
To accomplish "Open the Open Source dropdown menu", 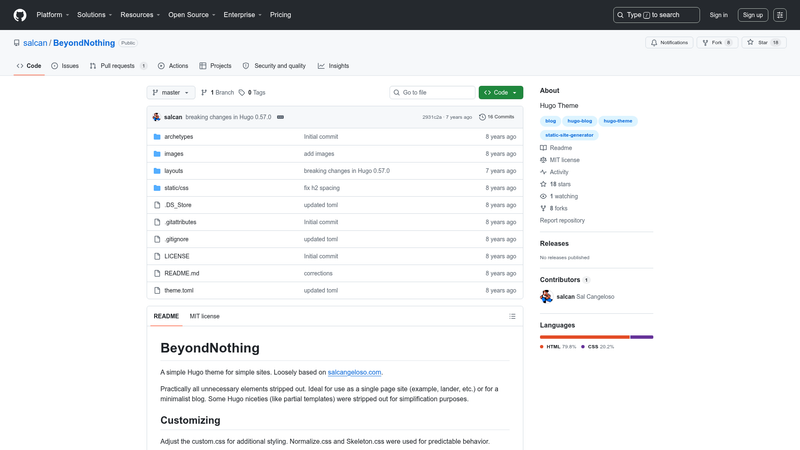I will (x=191, y=15).
